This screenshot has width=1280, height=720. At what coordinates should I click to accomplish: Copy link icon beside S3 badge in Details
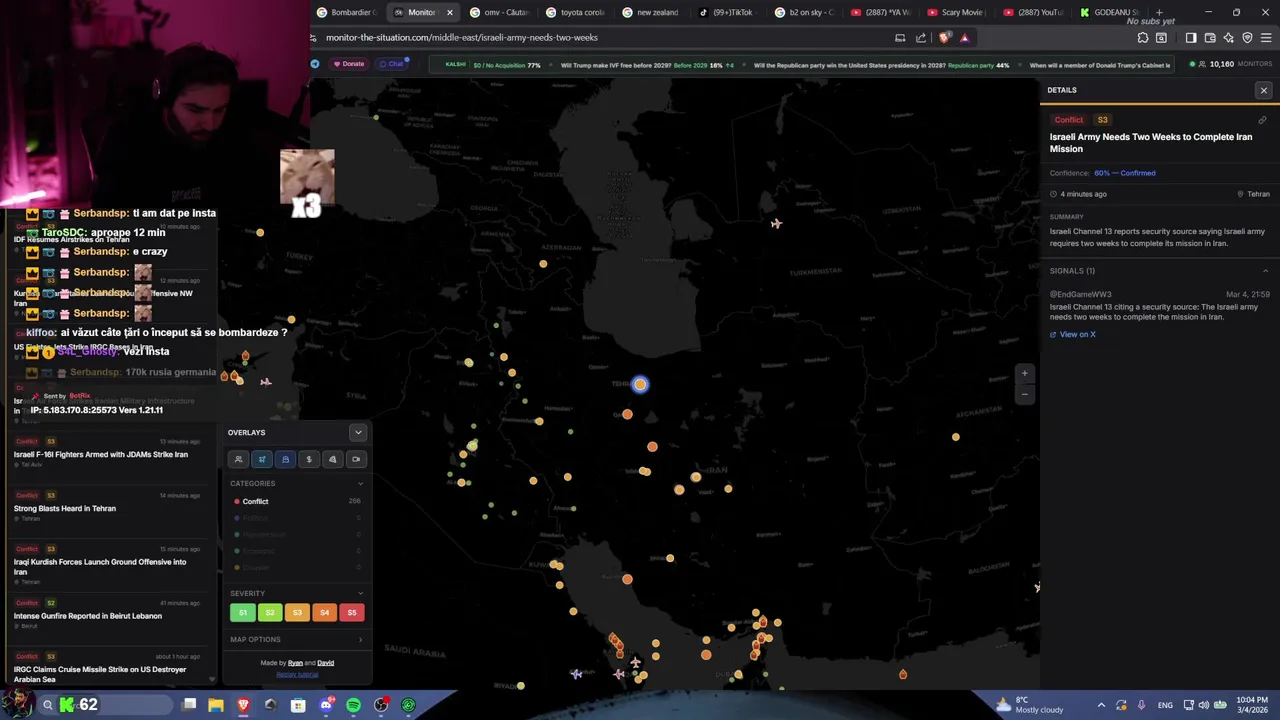point(1262,120)
